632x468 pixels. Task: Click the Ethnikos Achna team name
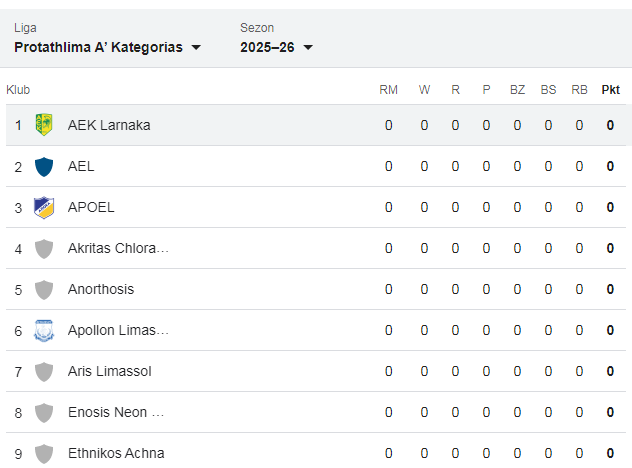point(116,453)
